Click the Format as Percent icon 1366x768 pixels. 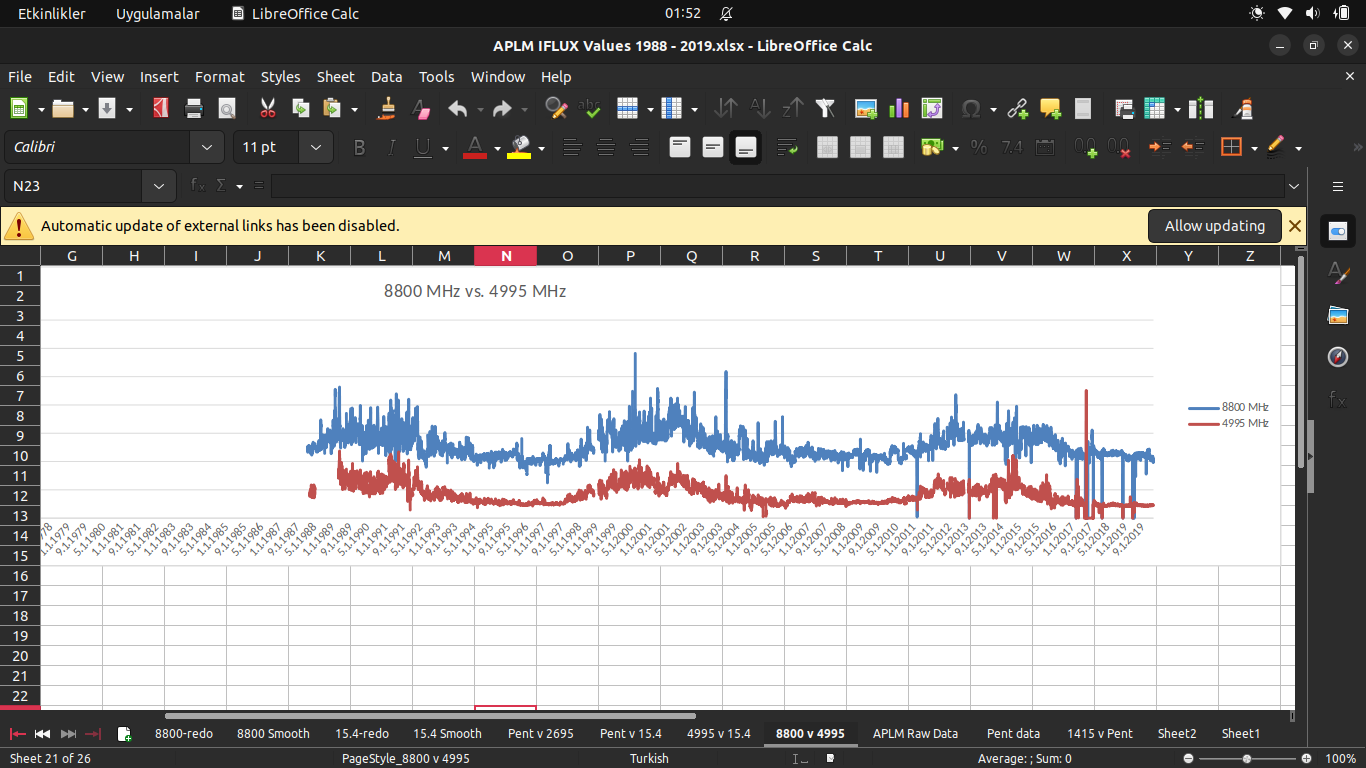coord(979,148)
